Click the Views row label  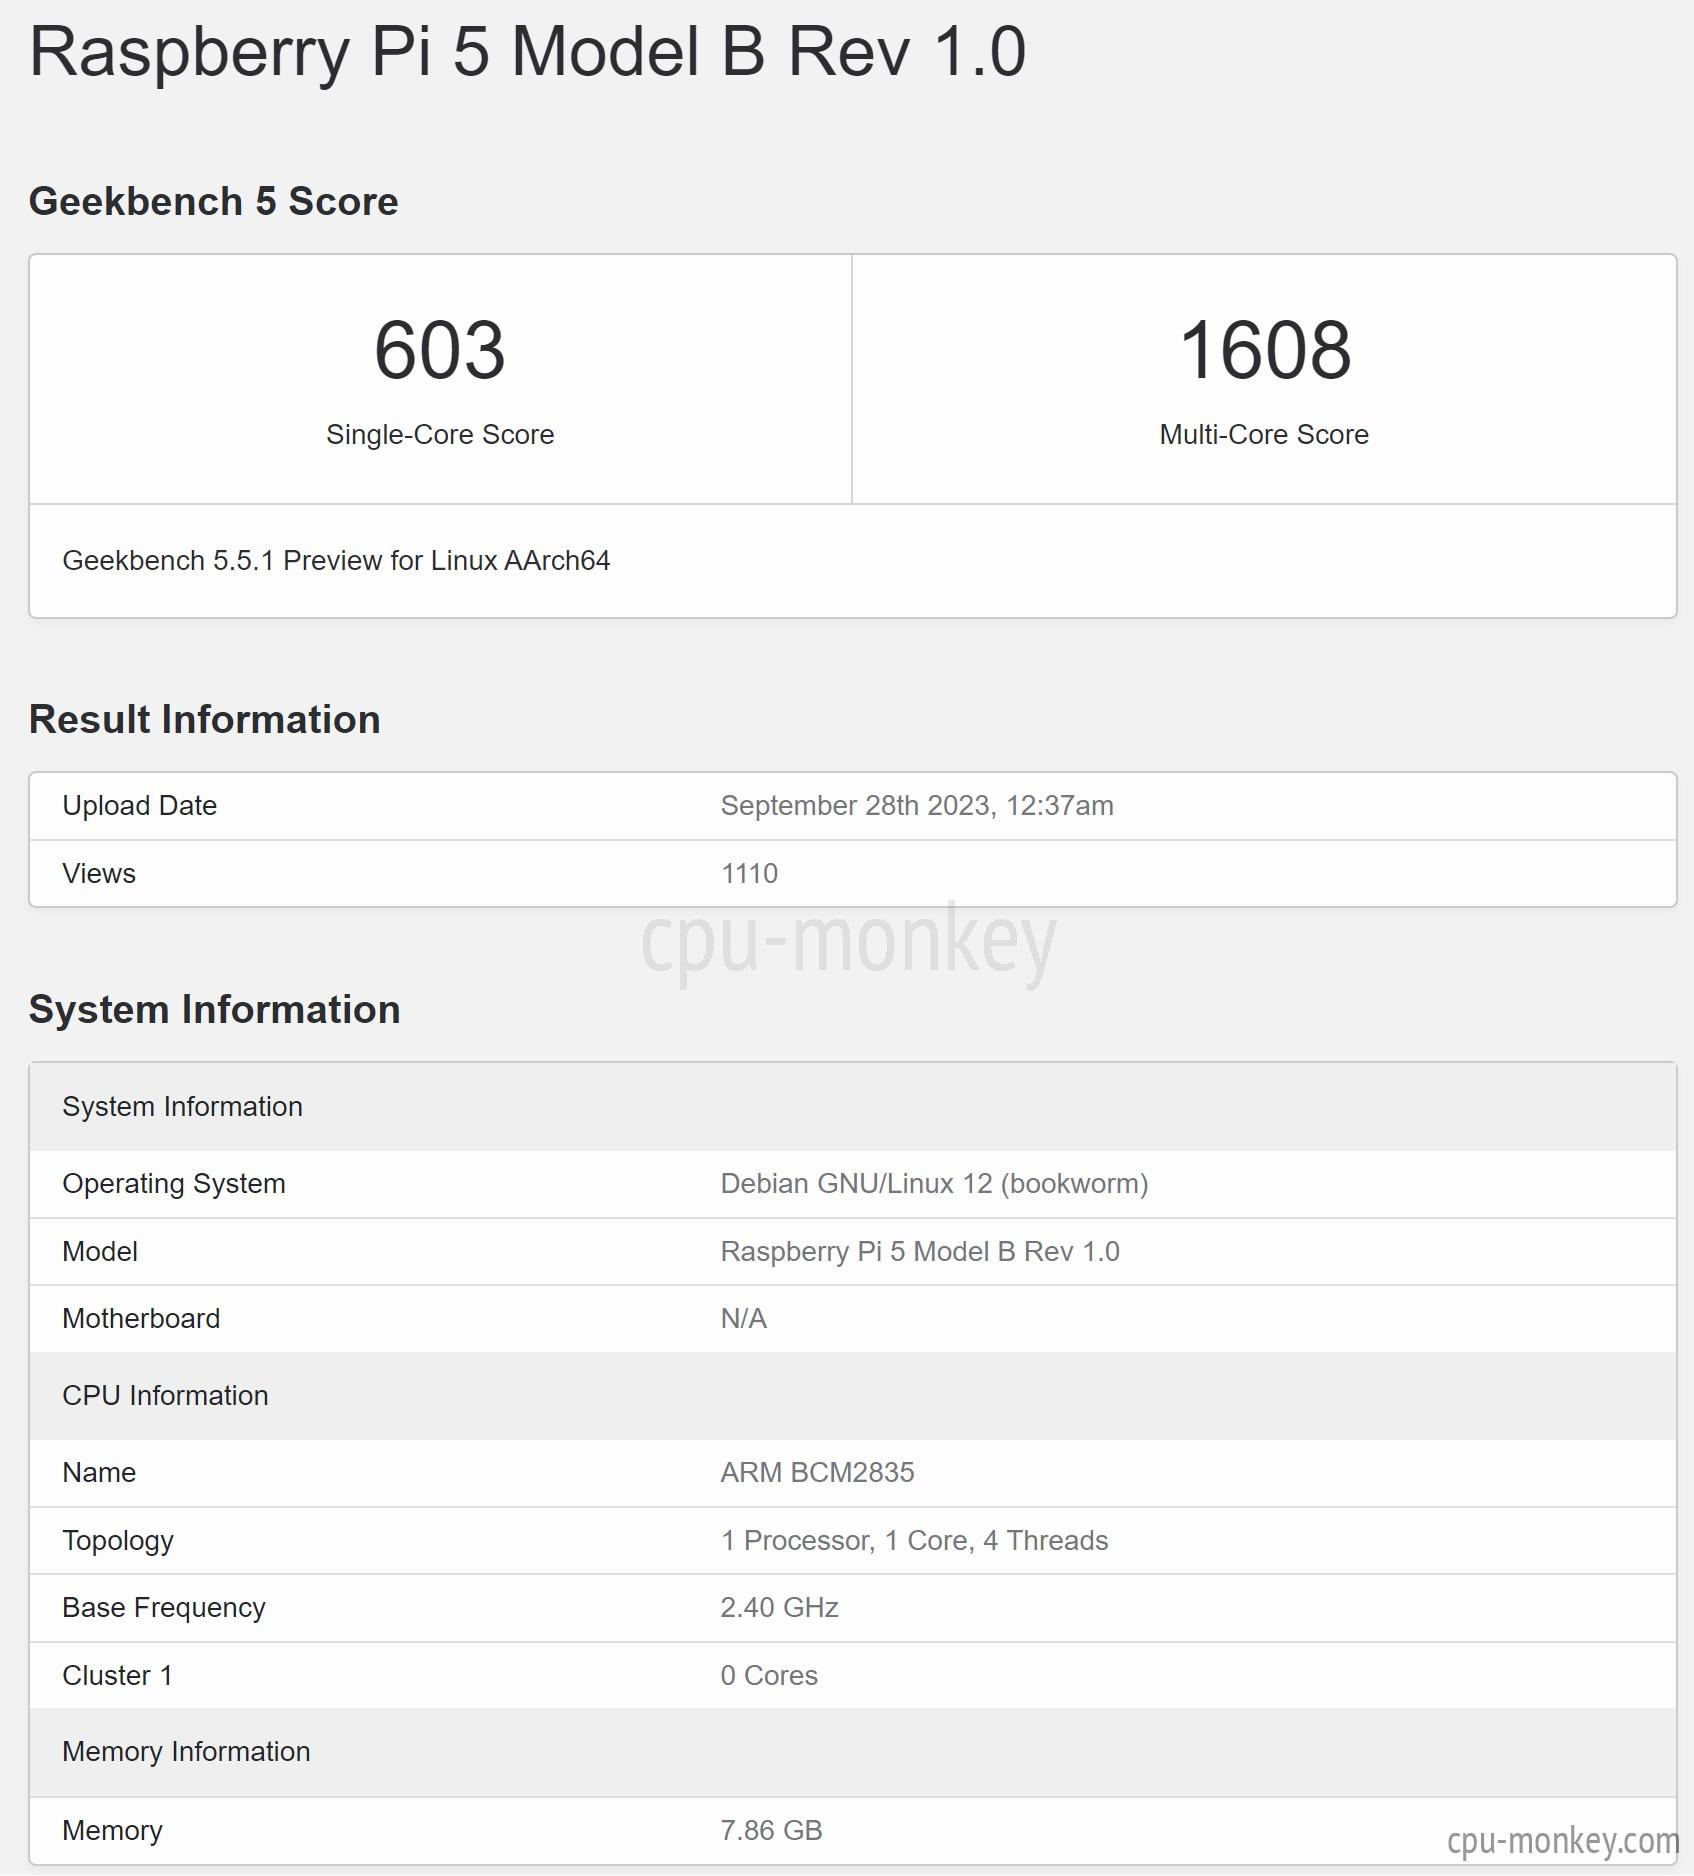[x=99, y=874]
